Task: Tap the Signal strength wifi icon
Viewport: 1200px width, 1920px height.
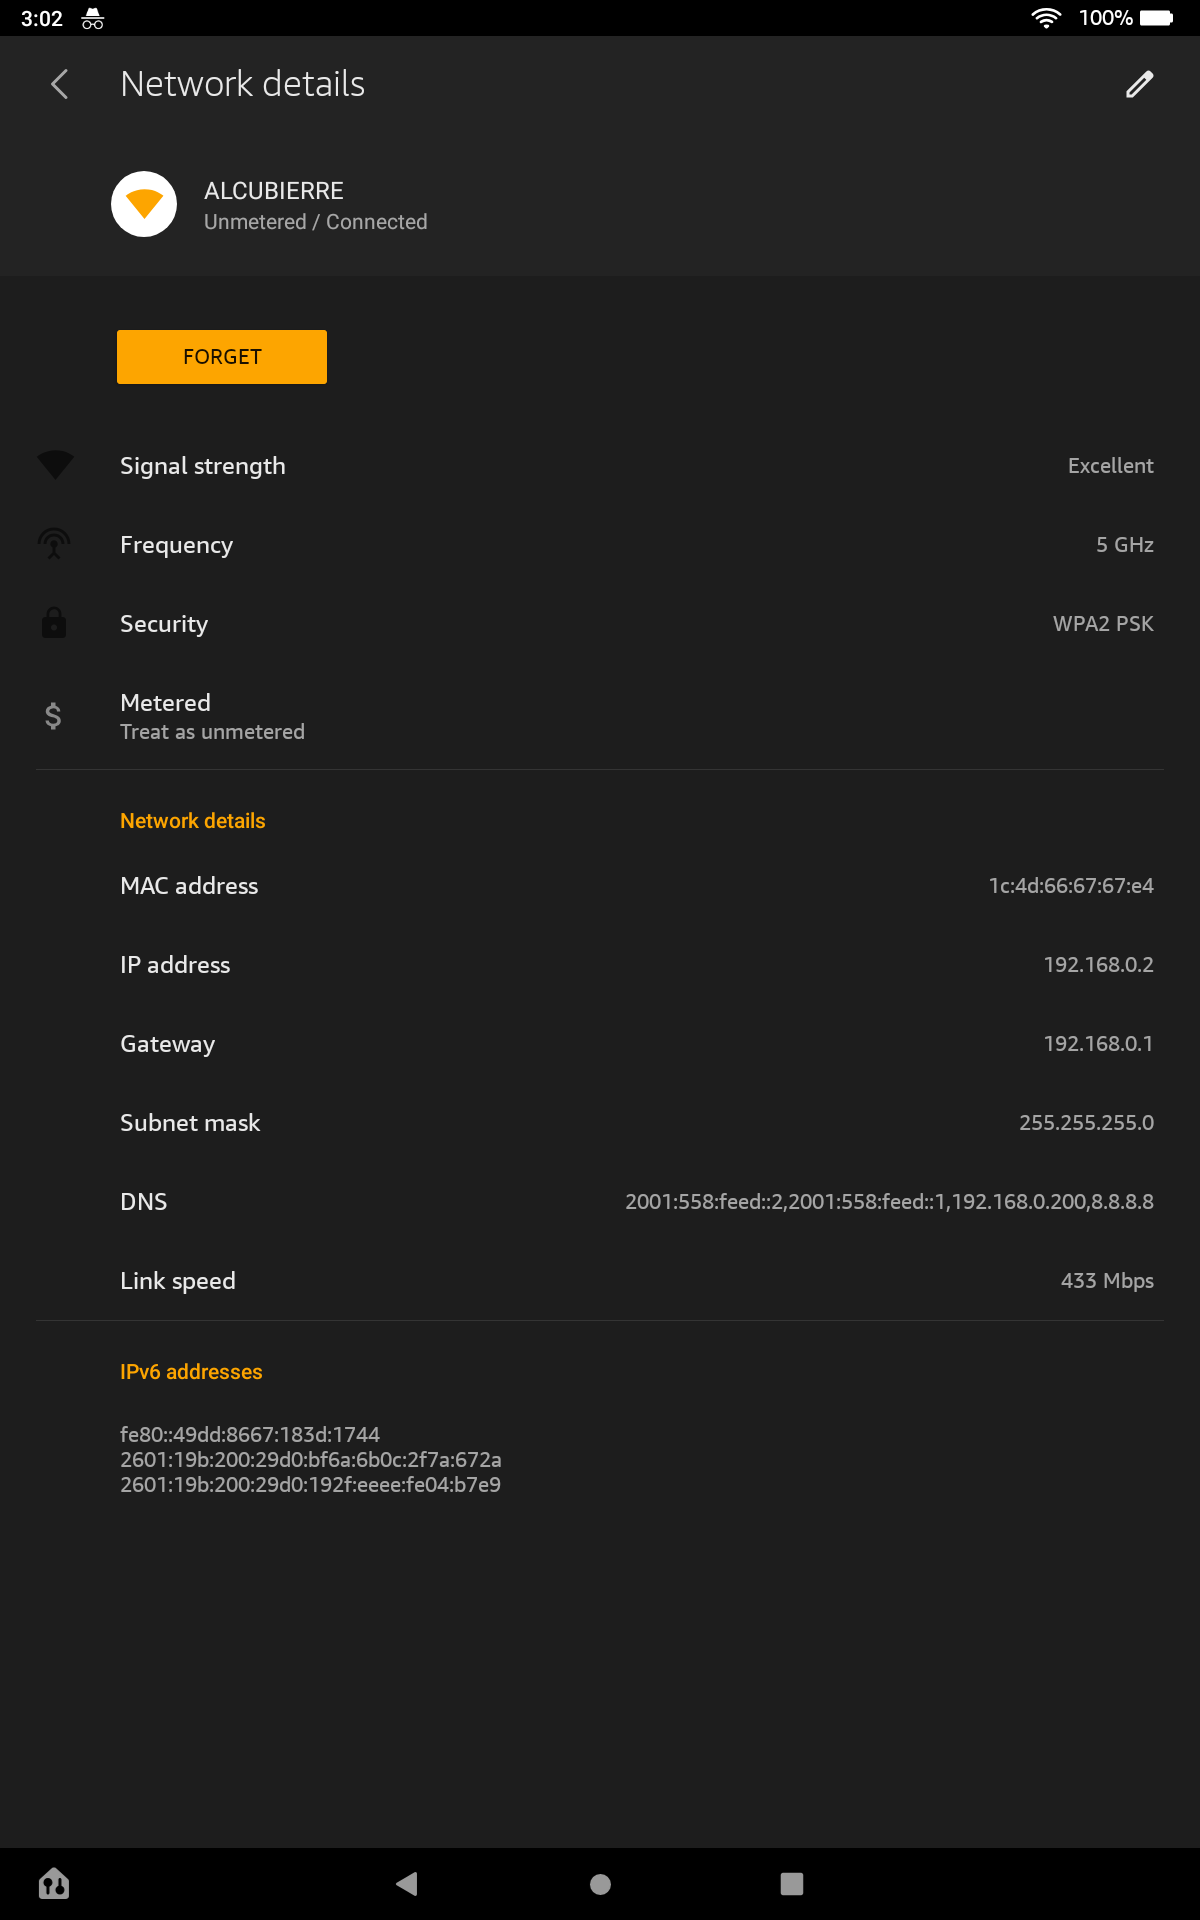Action: click(55, 465)
